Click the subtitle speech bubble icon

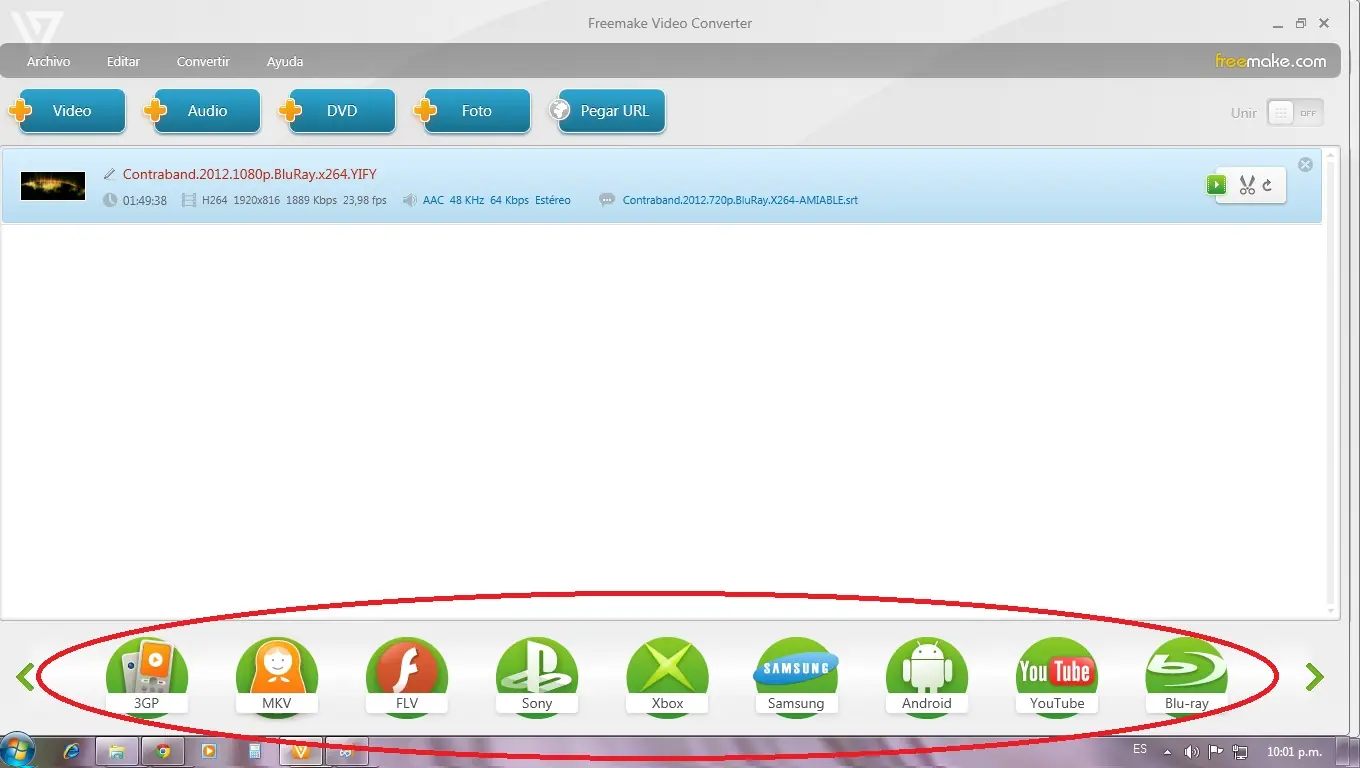[607, 200]
